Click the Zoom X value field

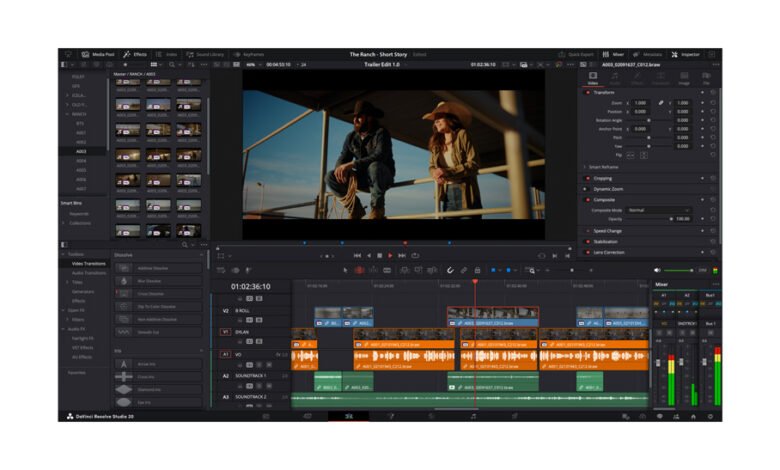(x=641, y=103)
